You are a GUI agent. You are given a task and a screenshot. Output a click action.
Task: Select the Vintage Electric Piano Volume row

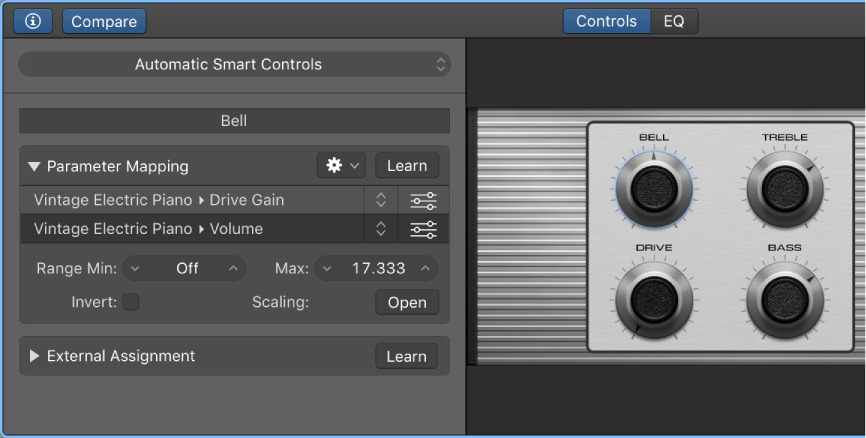[x=192, y=229]
